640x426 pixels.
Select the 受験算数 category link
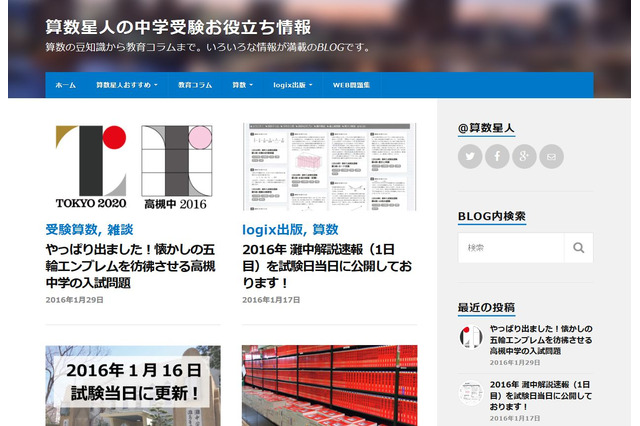tap(71, 229)
